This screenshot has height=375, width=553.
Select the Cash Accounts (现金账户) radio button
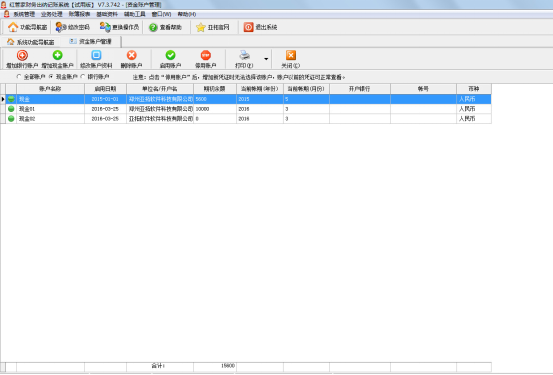(x=51, y=76)
